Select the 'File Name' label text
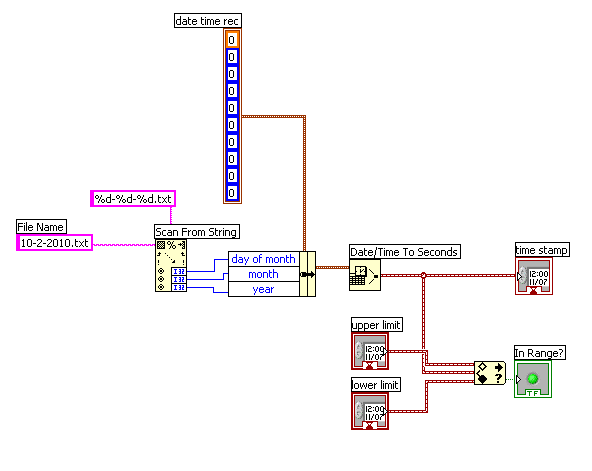 pos(41,227)
